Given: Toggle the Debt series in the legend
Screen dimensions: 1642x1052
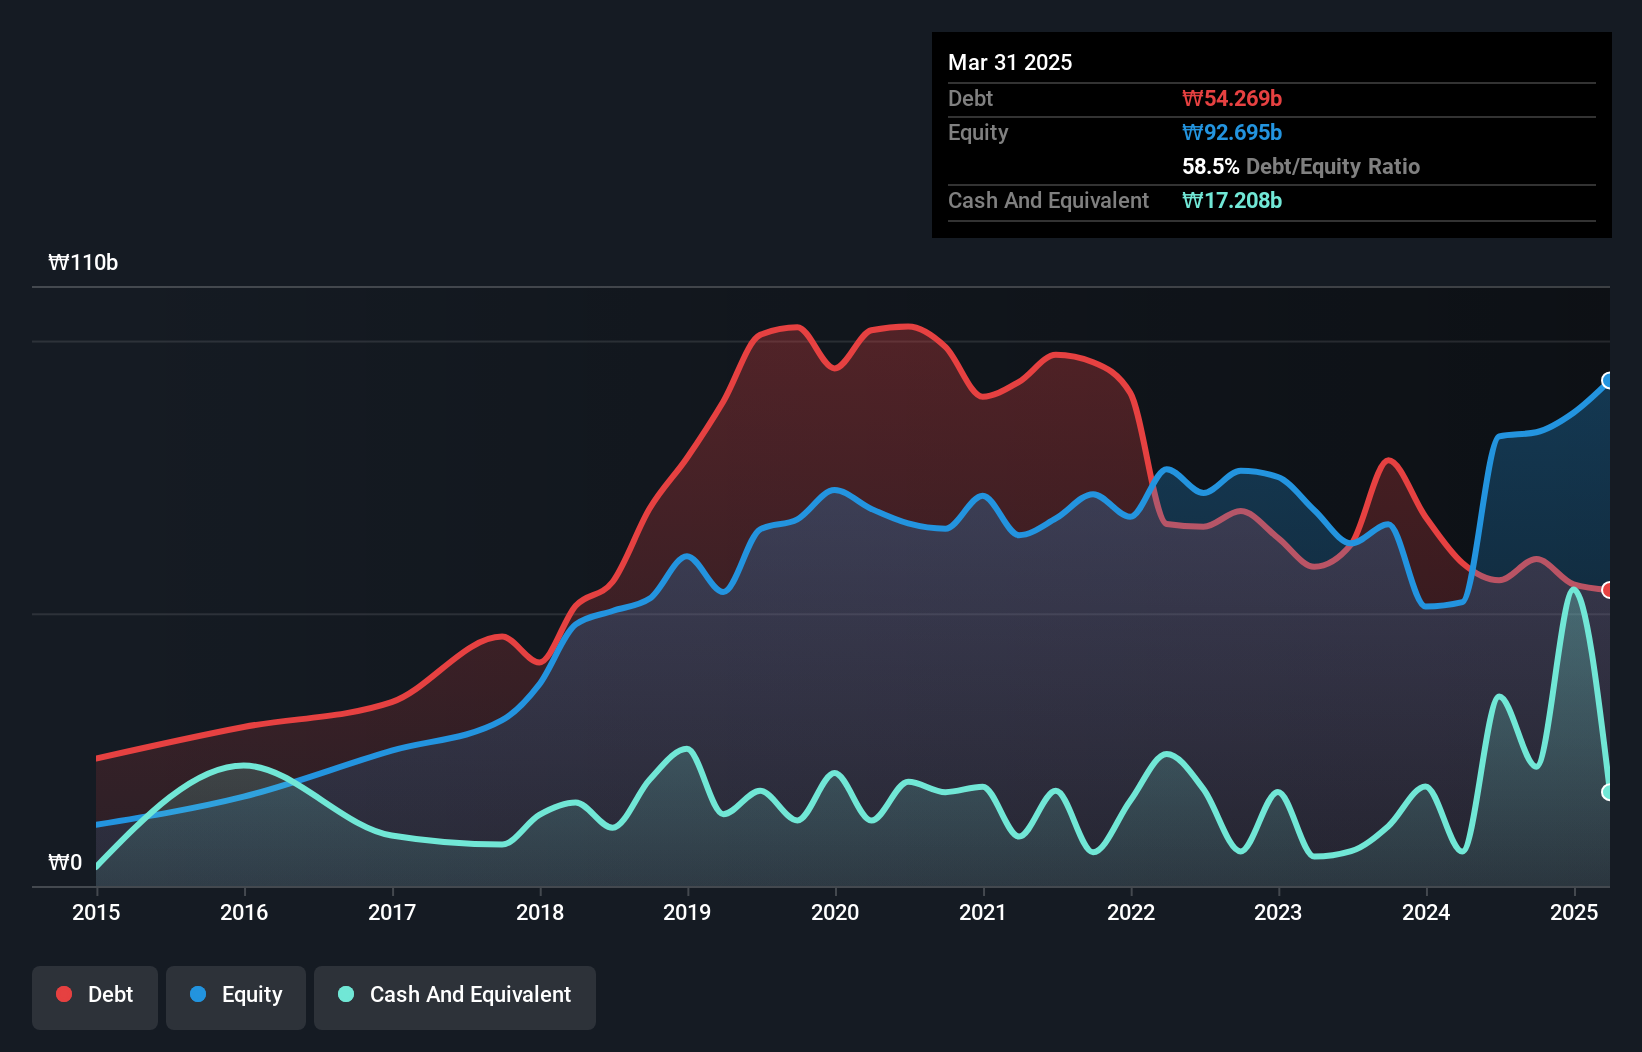Looking at the screenshot, I should [95, 996].
